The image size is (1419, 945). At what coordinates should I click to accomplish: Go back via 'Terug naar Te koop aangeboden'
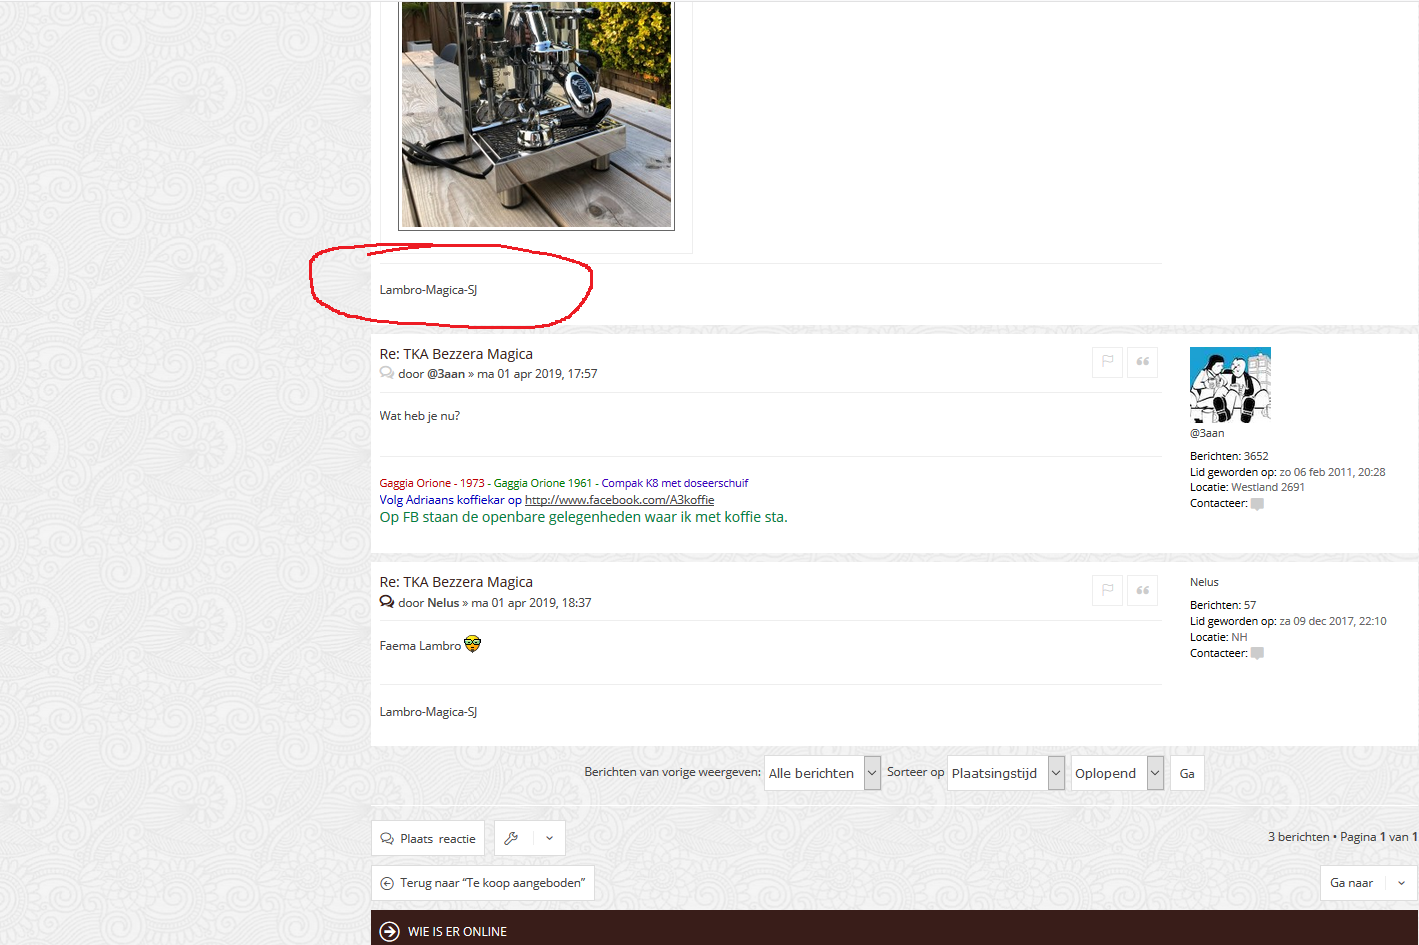[x=482, y=883]
